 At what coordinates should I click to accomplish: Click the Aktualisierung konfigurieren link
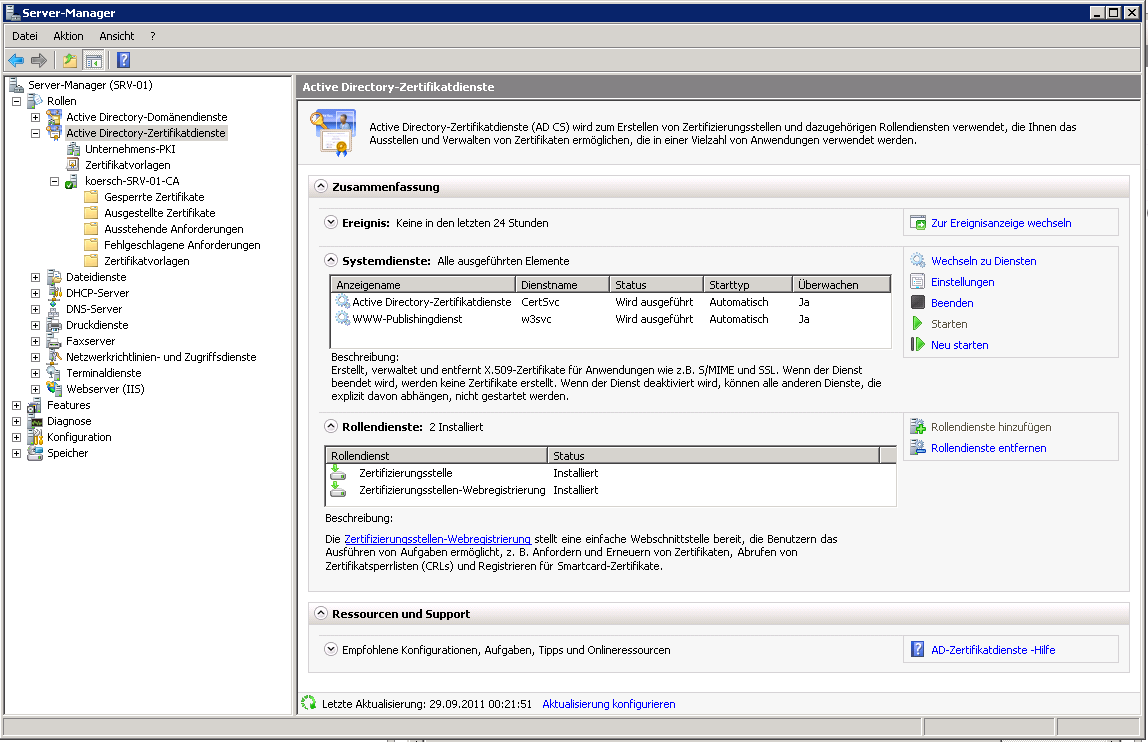tap(608, 704)
